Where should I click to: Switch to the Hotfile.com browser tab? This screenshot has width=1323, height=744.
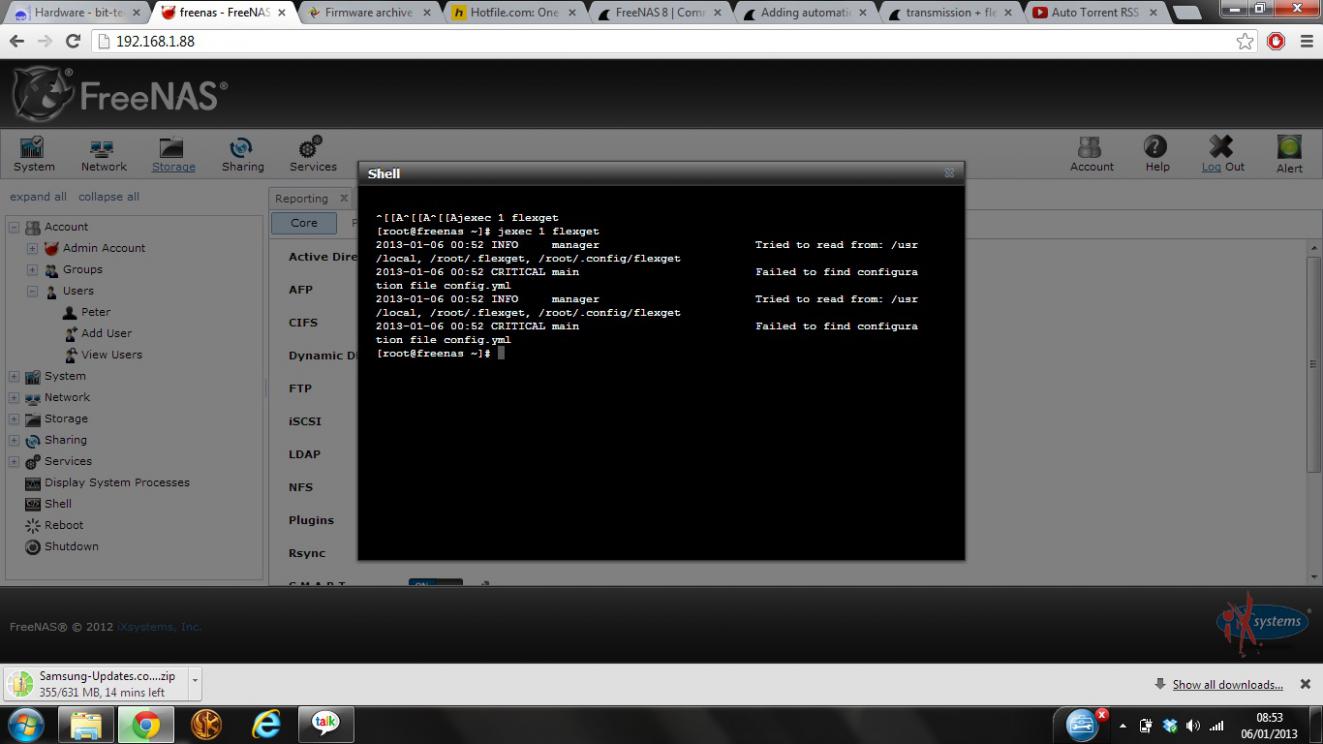coord(514,13)
